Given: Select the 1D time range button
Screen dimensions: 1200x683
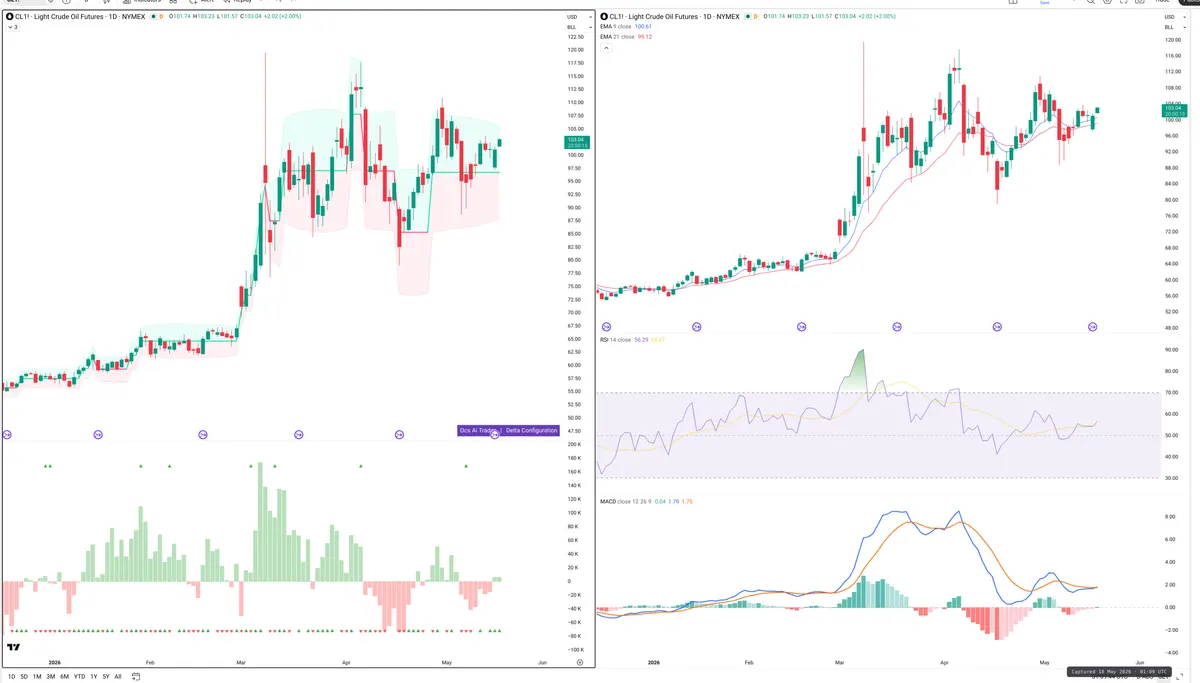Looking at the screenshot, I should tap(11, 676).
